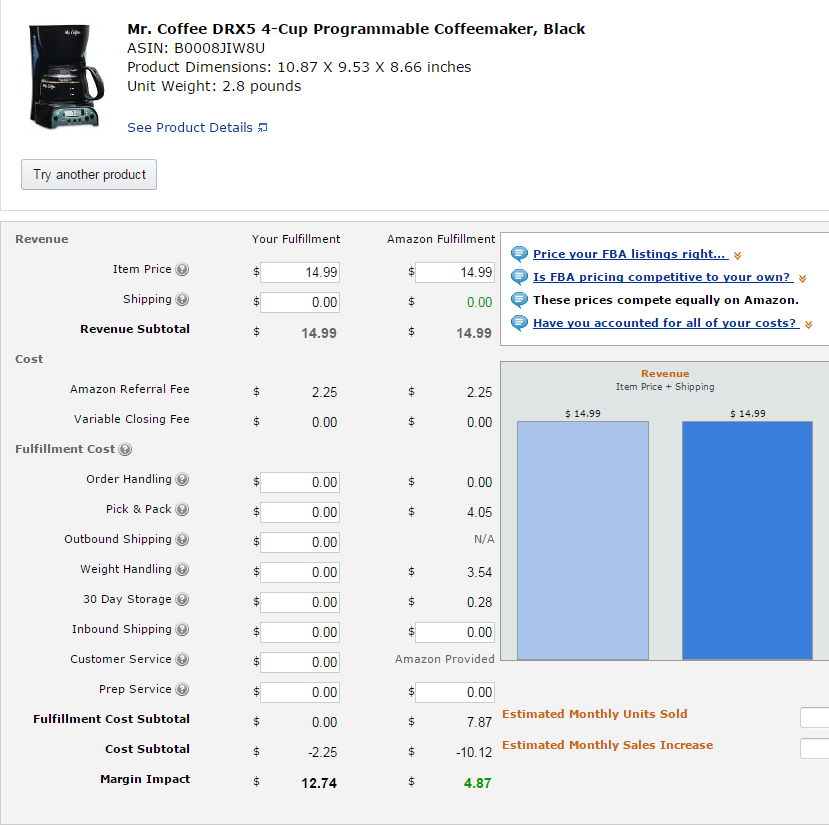Click light blue Your Fulfillment revenue bar
This screenshot has width=829, height=825.
click(x=583, y=540)
